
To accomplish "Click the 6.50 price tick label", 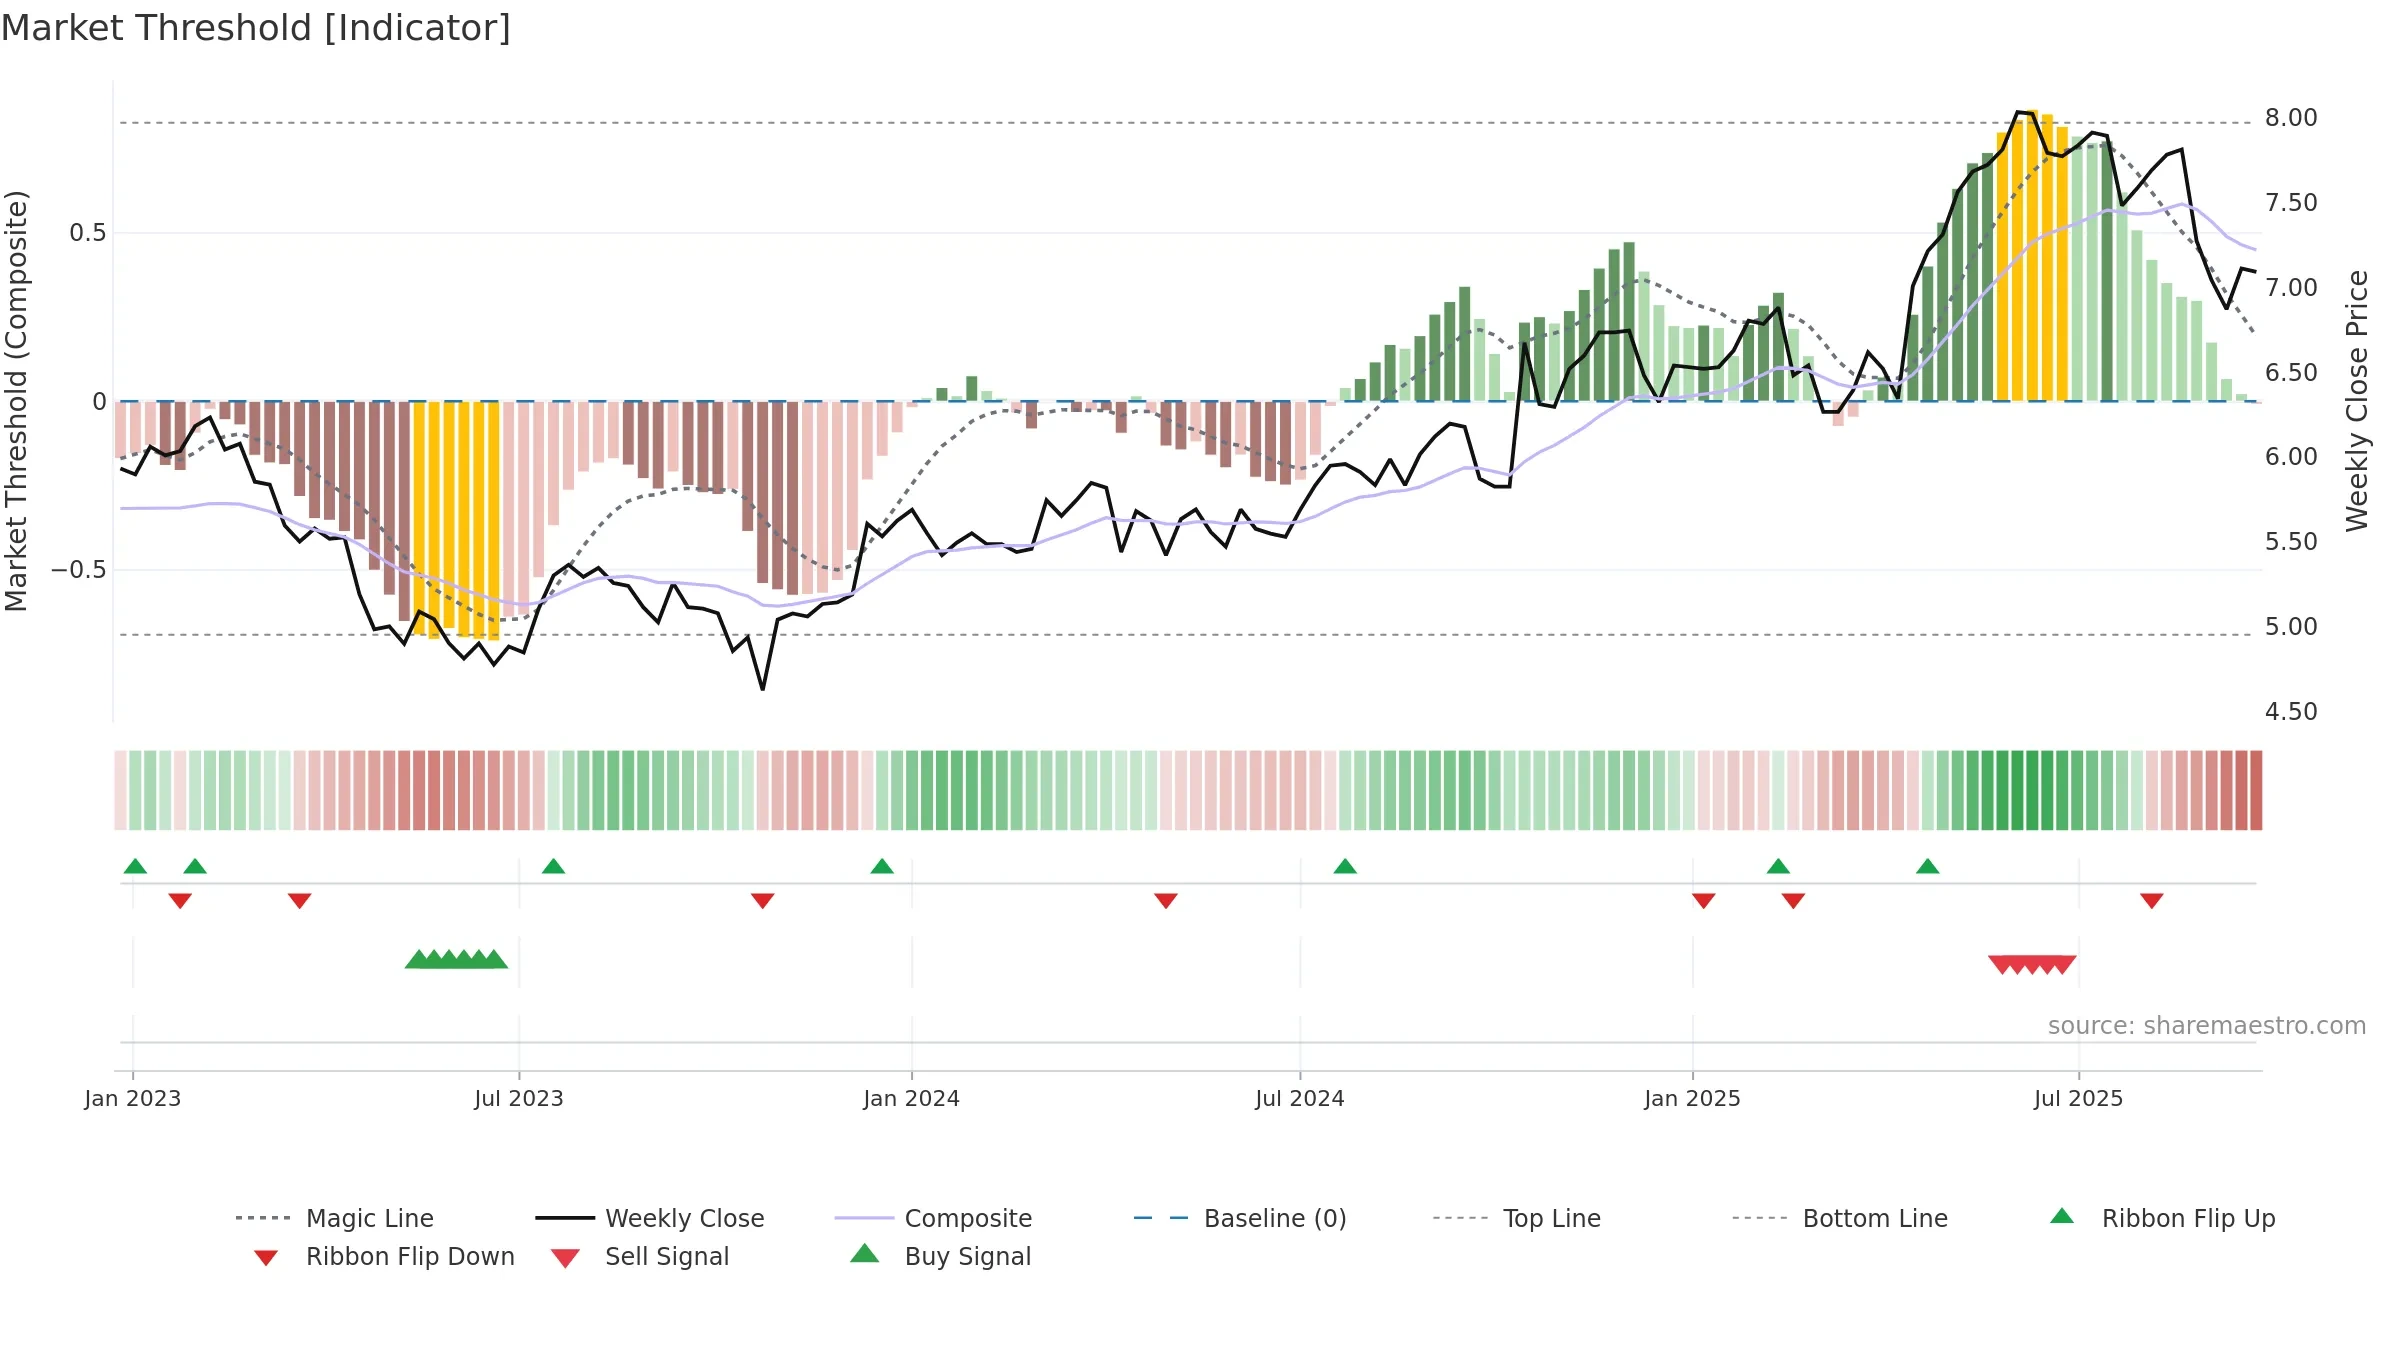I will click(2291, 373).
